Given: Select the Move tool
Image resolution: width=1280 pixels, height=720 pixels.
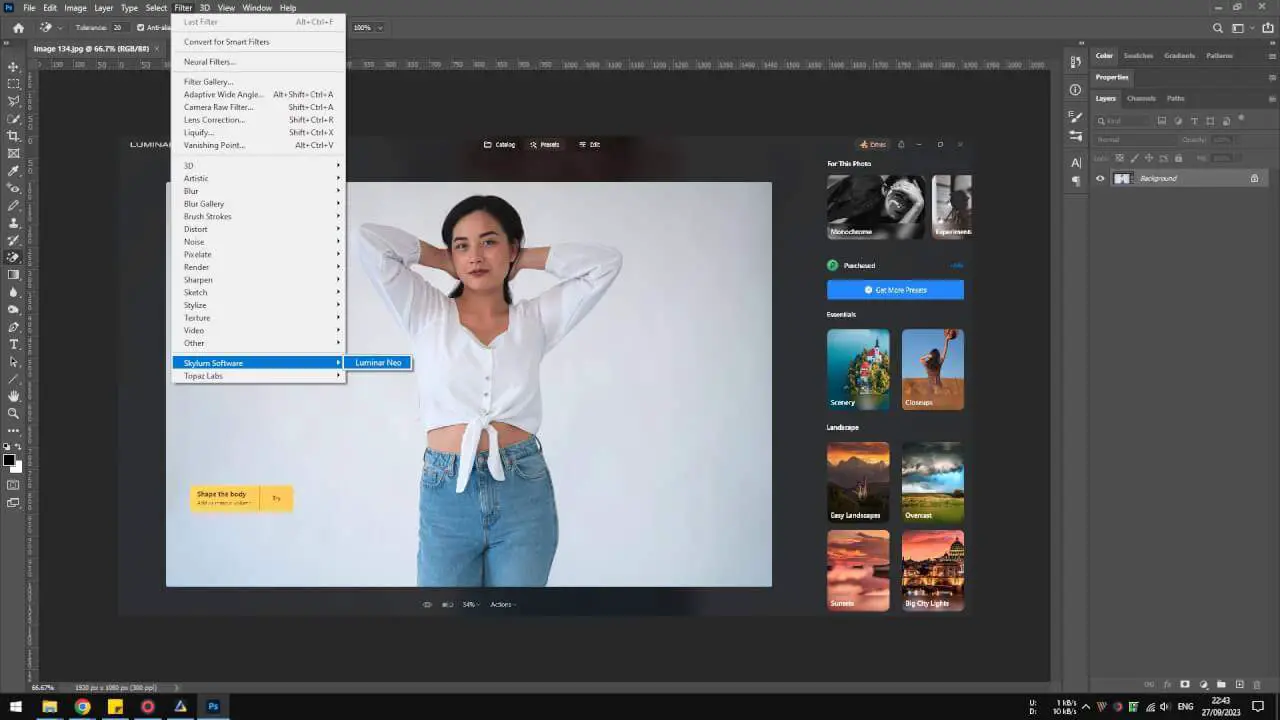Looking at the screenshot, I should pyautogui.click(x=13, y=66).
